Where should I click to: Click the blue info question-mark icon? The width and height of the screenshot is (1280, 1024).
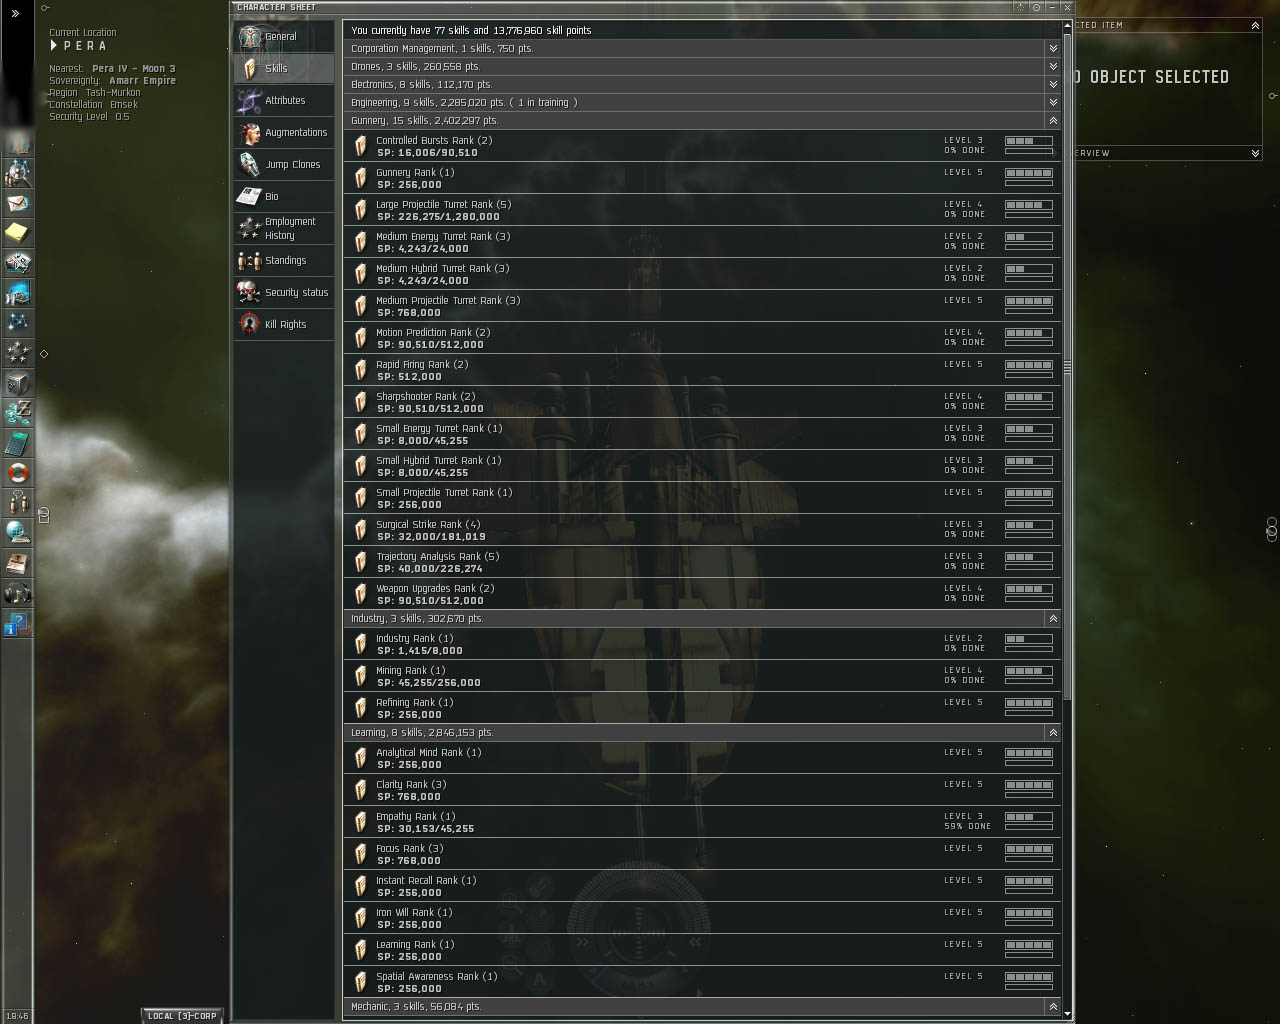[18, 623]
